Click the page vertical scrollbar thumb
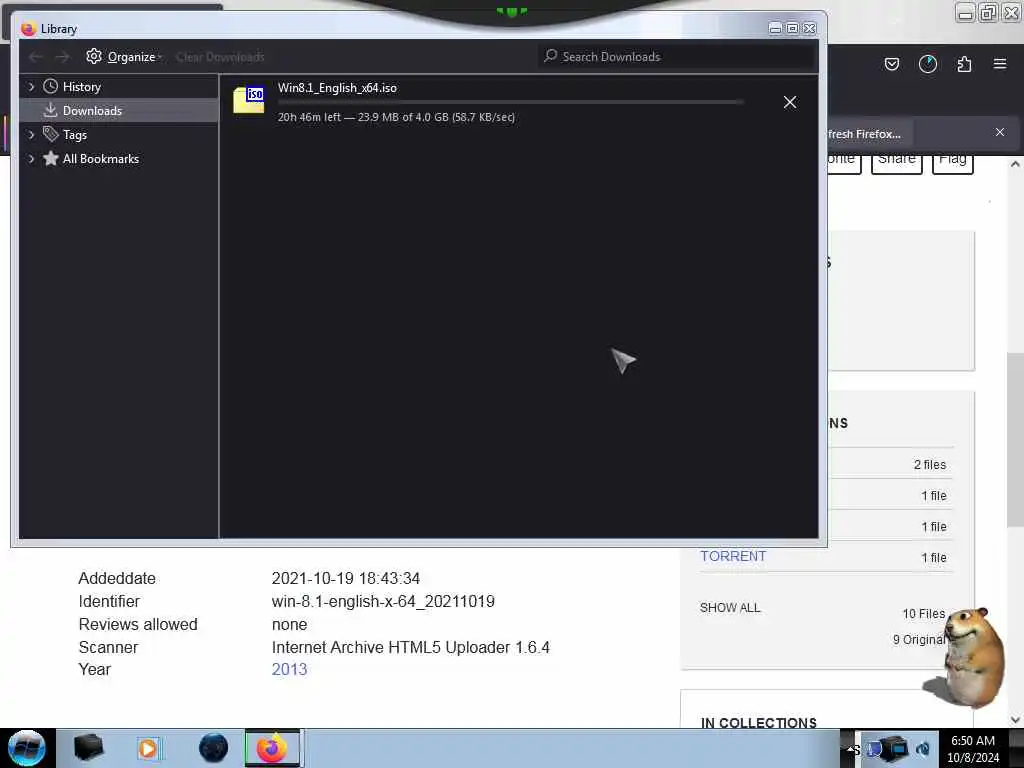1024x768 pixels. 1015,440
